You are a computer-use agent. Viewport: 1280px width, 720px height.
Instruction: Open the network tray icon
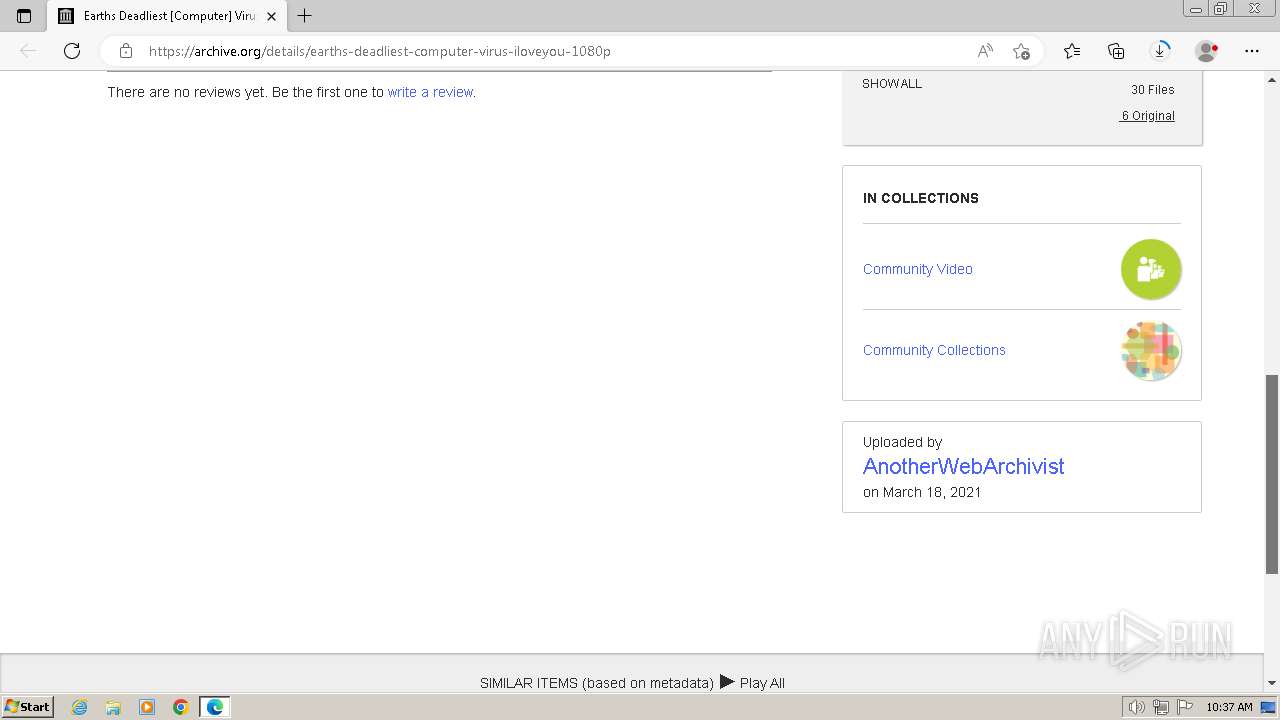1161,707
